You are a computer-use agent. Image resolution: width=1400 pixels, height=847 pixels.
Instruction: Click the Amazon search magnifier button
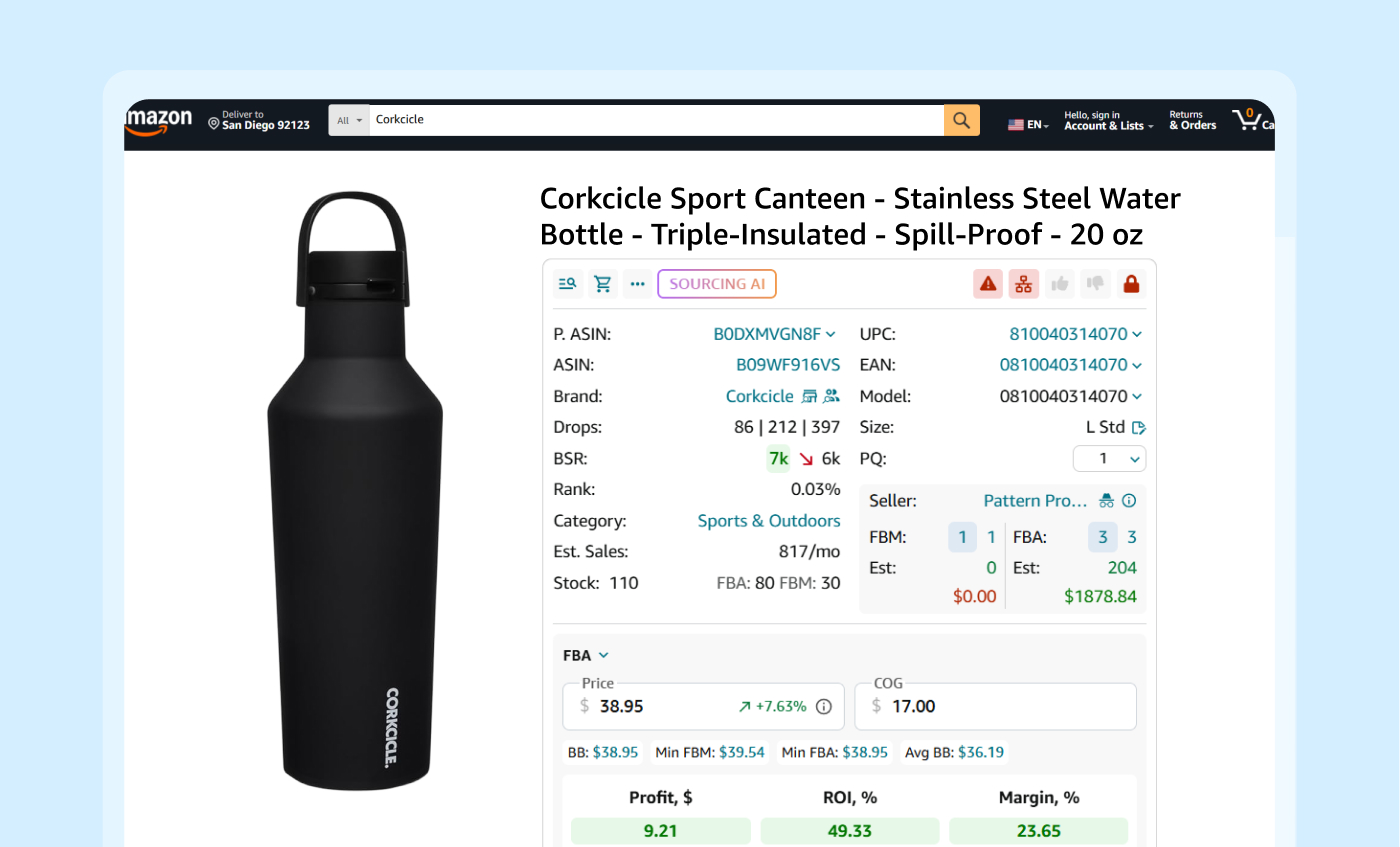coord(961,120)
